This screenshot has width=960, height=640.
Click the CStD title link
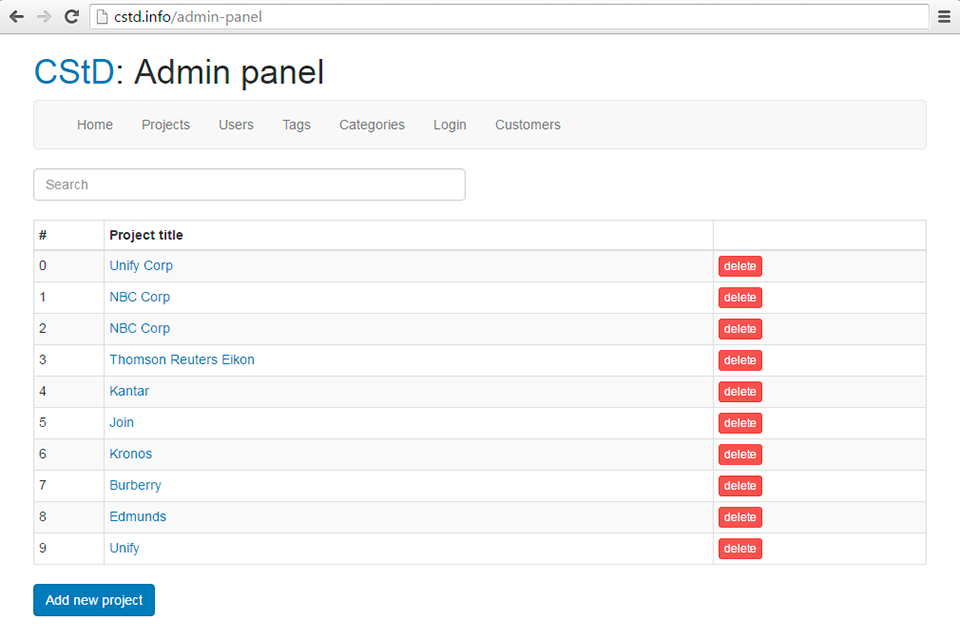pyautogui.click(x=74, y=72)
